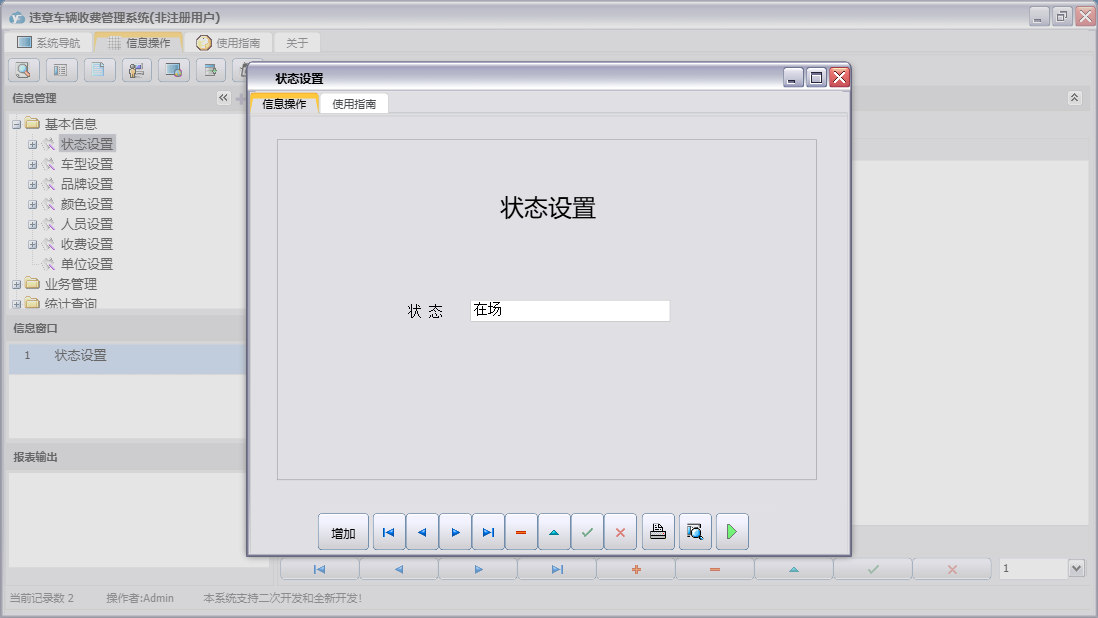Click the green play icon in dialog toolbar
The height and width of the screenshot is (618, 1098).
click(x=731, y=531)
